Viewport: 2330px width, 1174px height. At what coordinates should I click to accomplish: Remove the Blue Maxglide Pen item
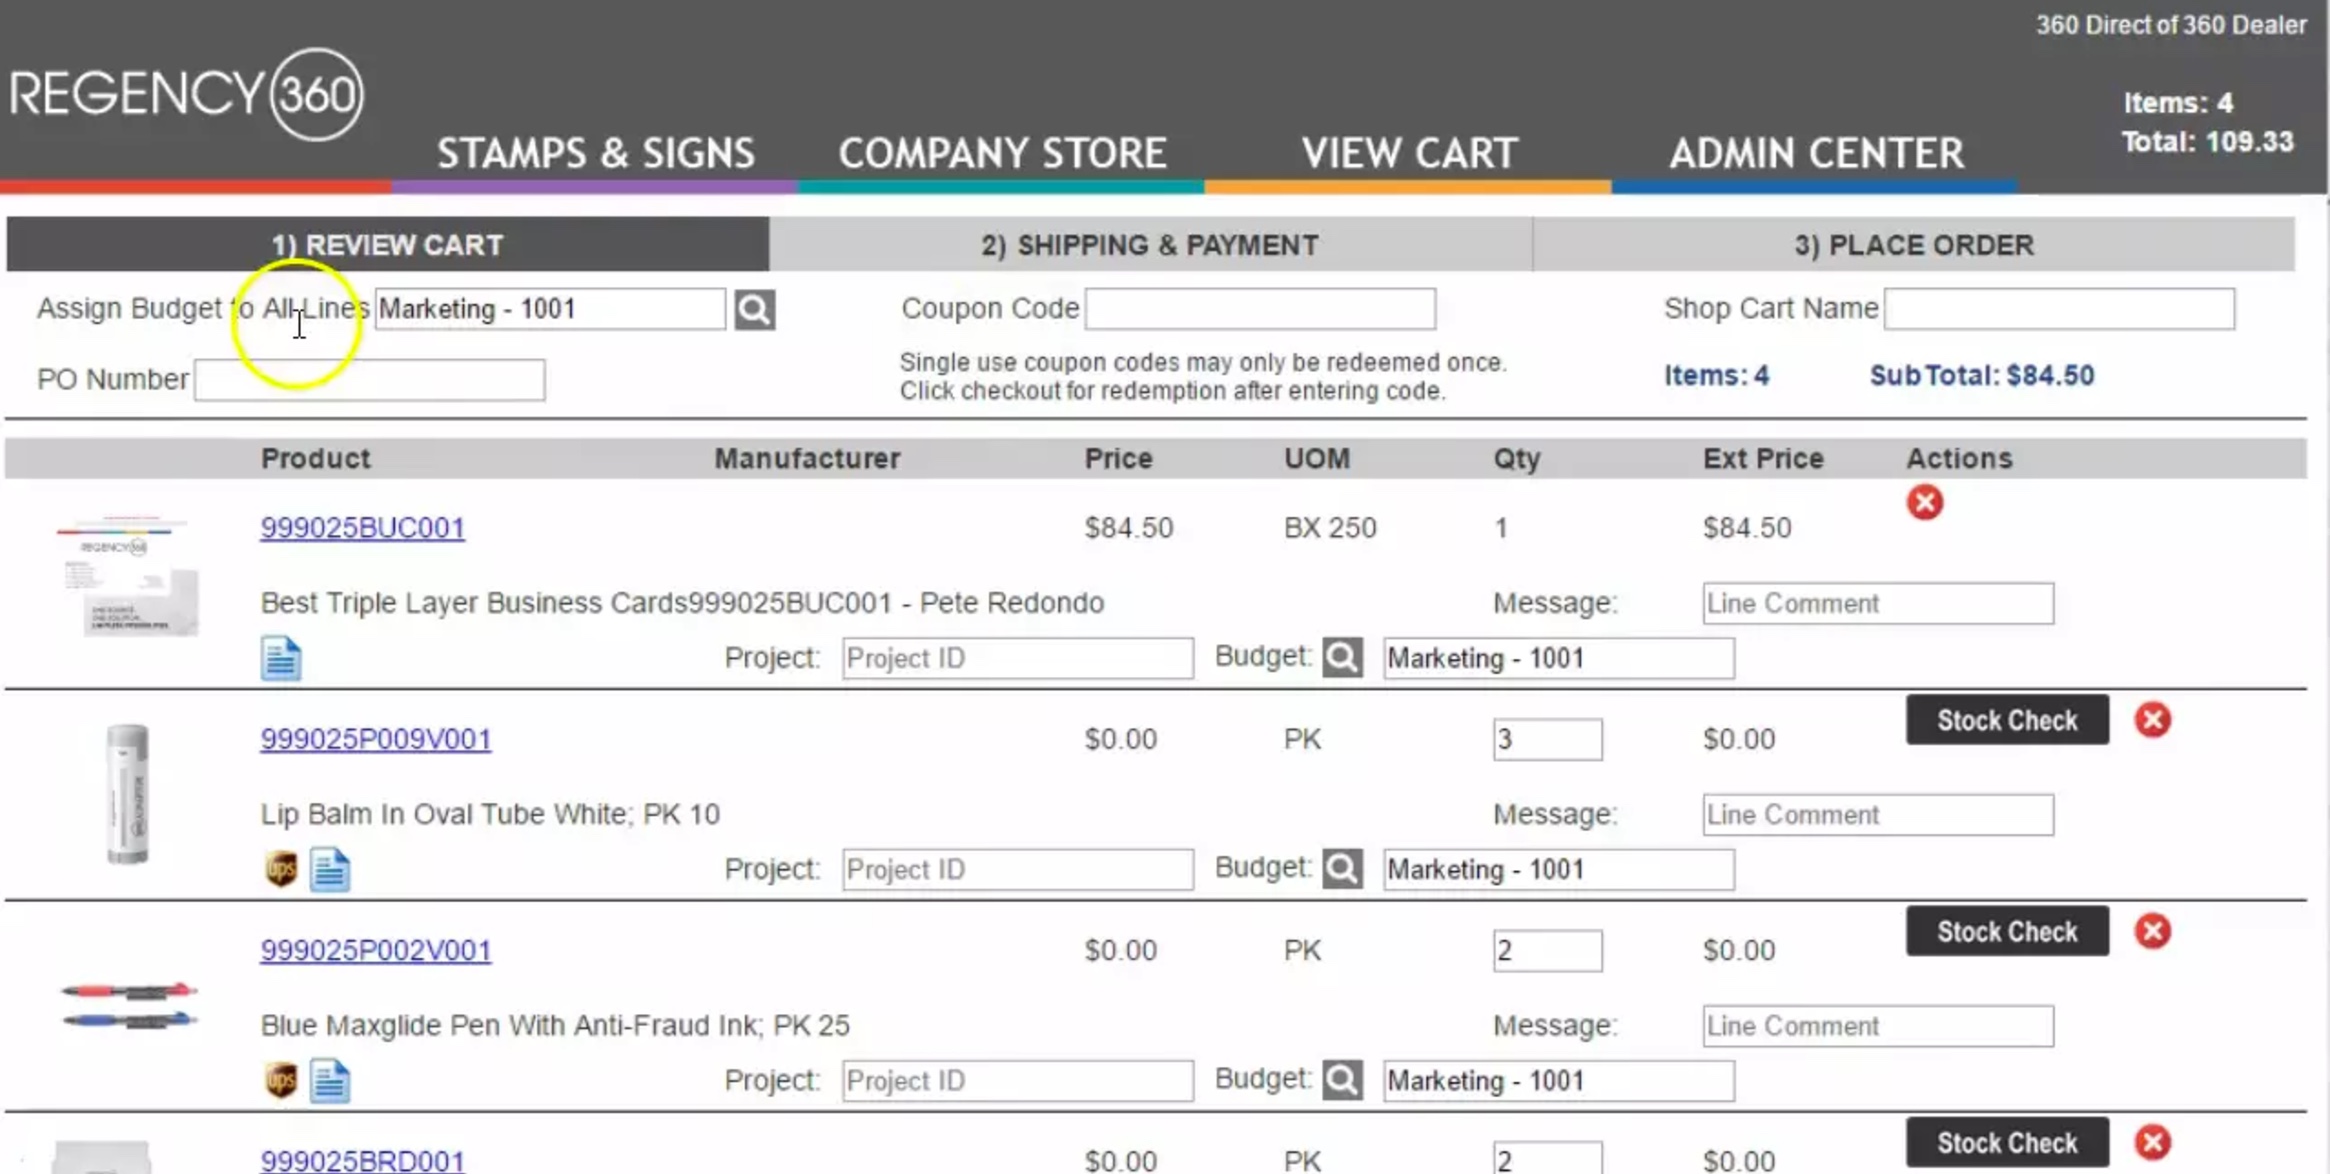(2152, 931)
